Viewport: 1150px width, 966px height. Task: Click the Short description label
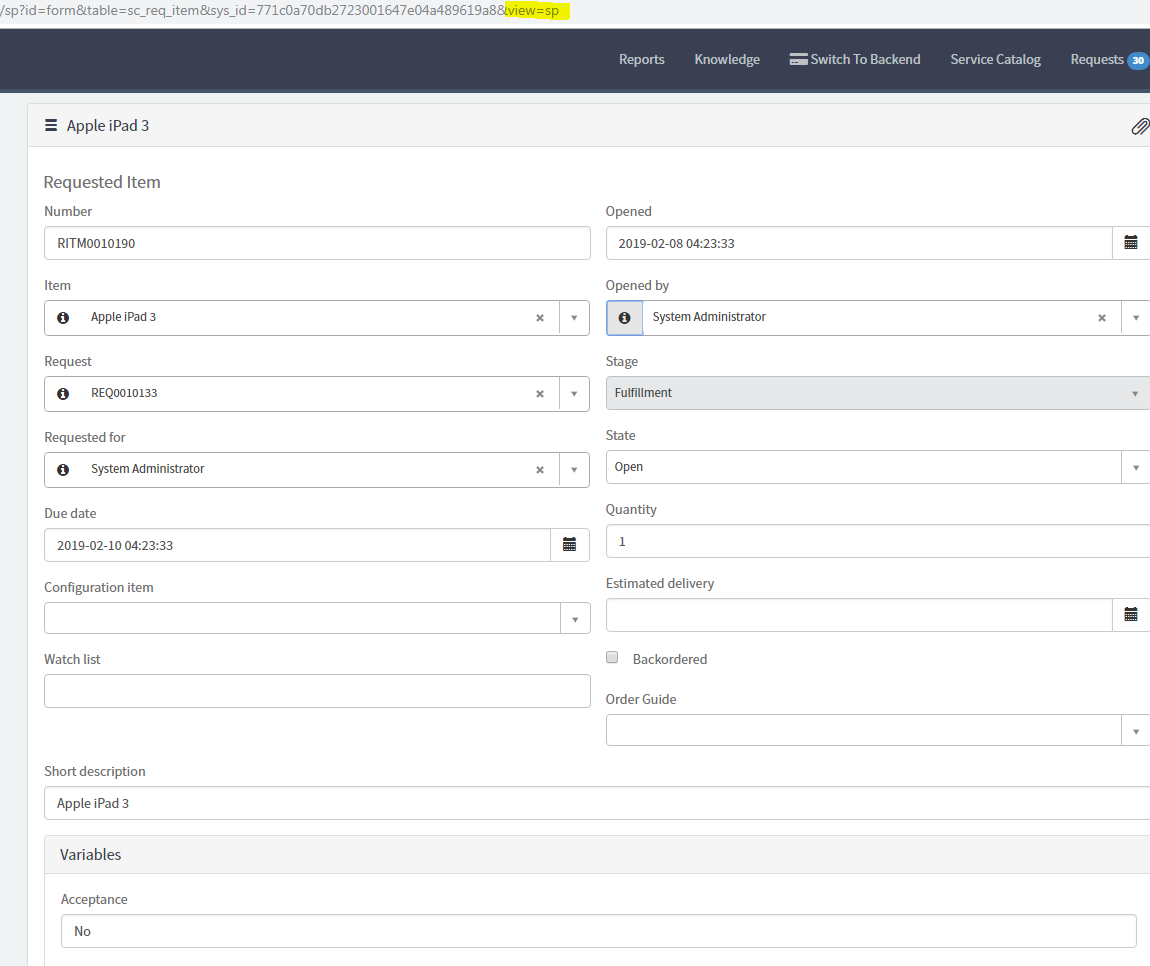[95, 771]
